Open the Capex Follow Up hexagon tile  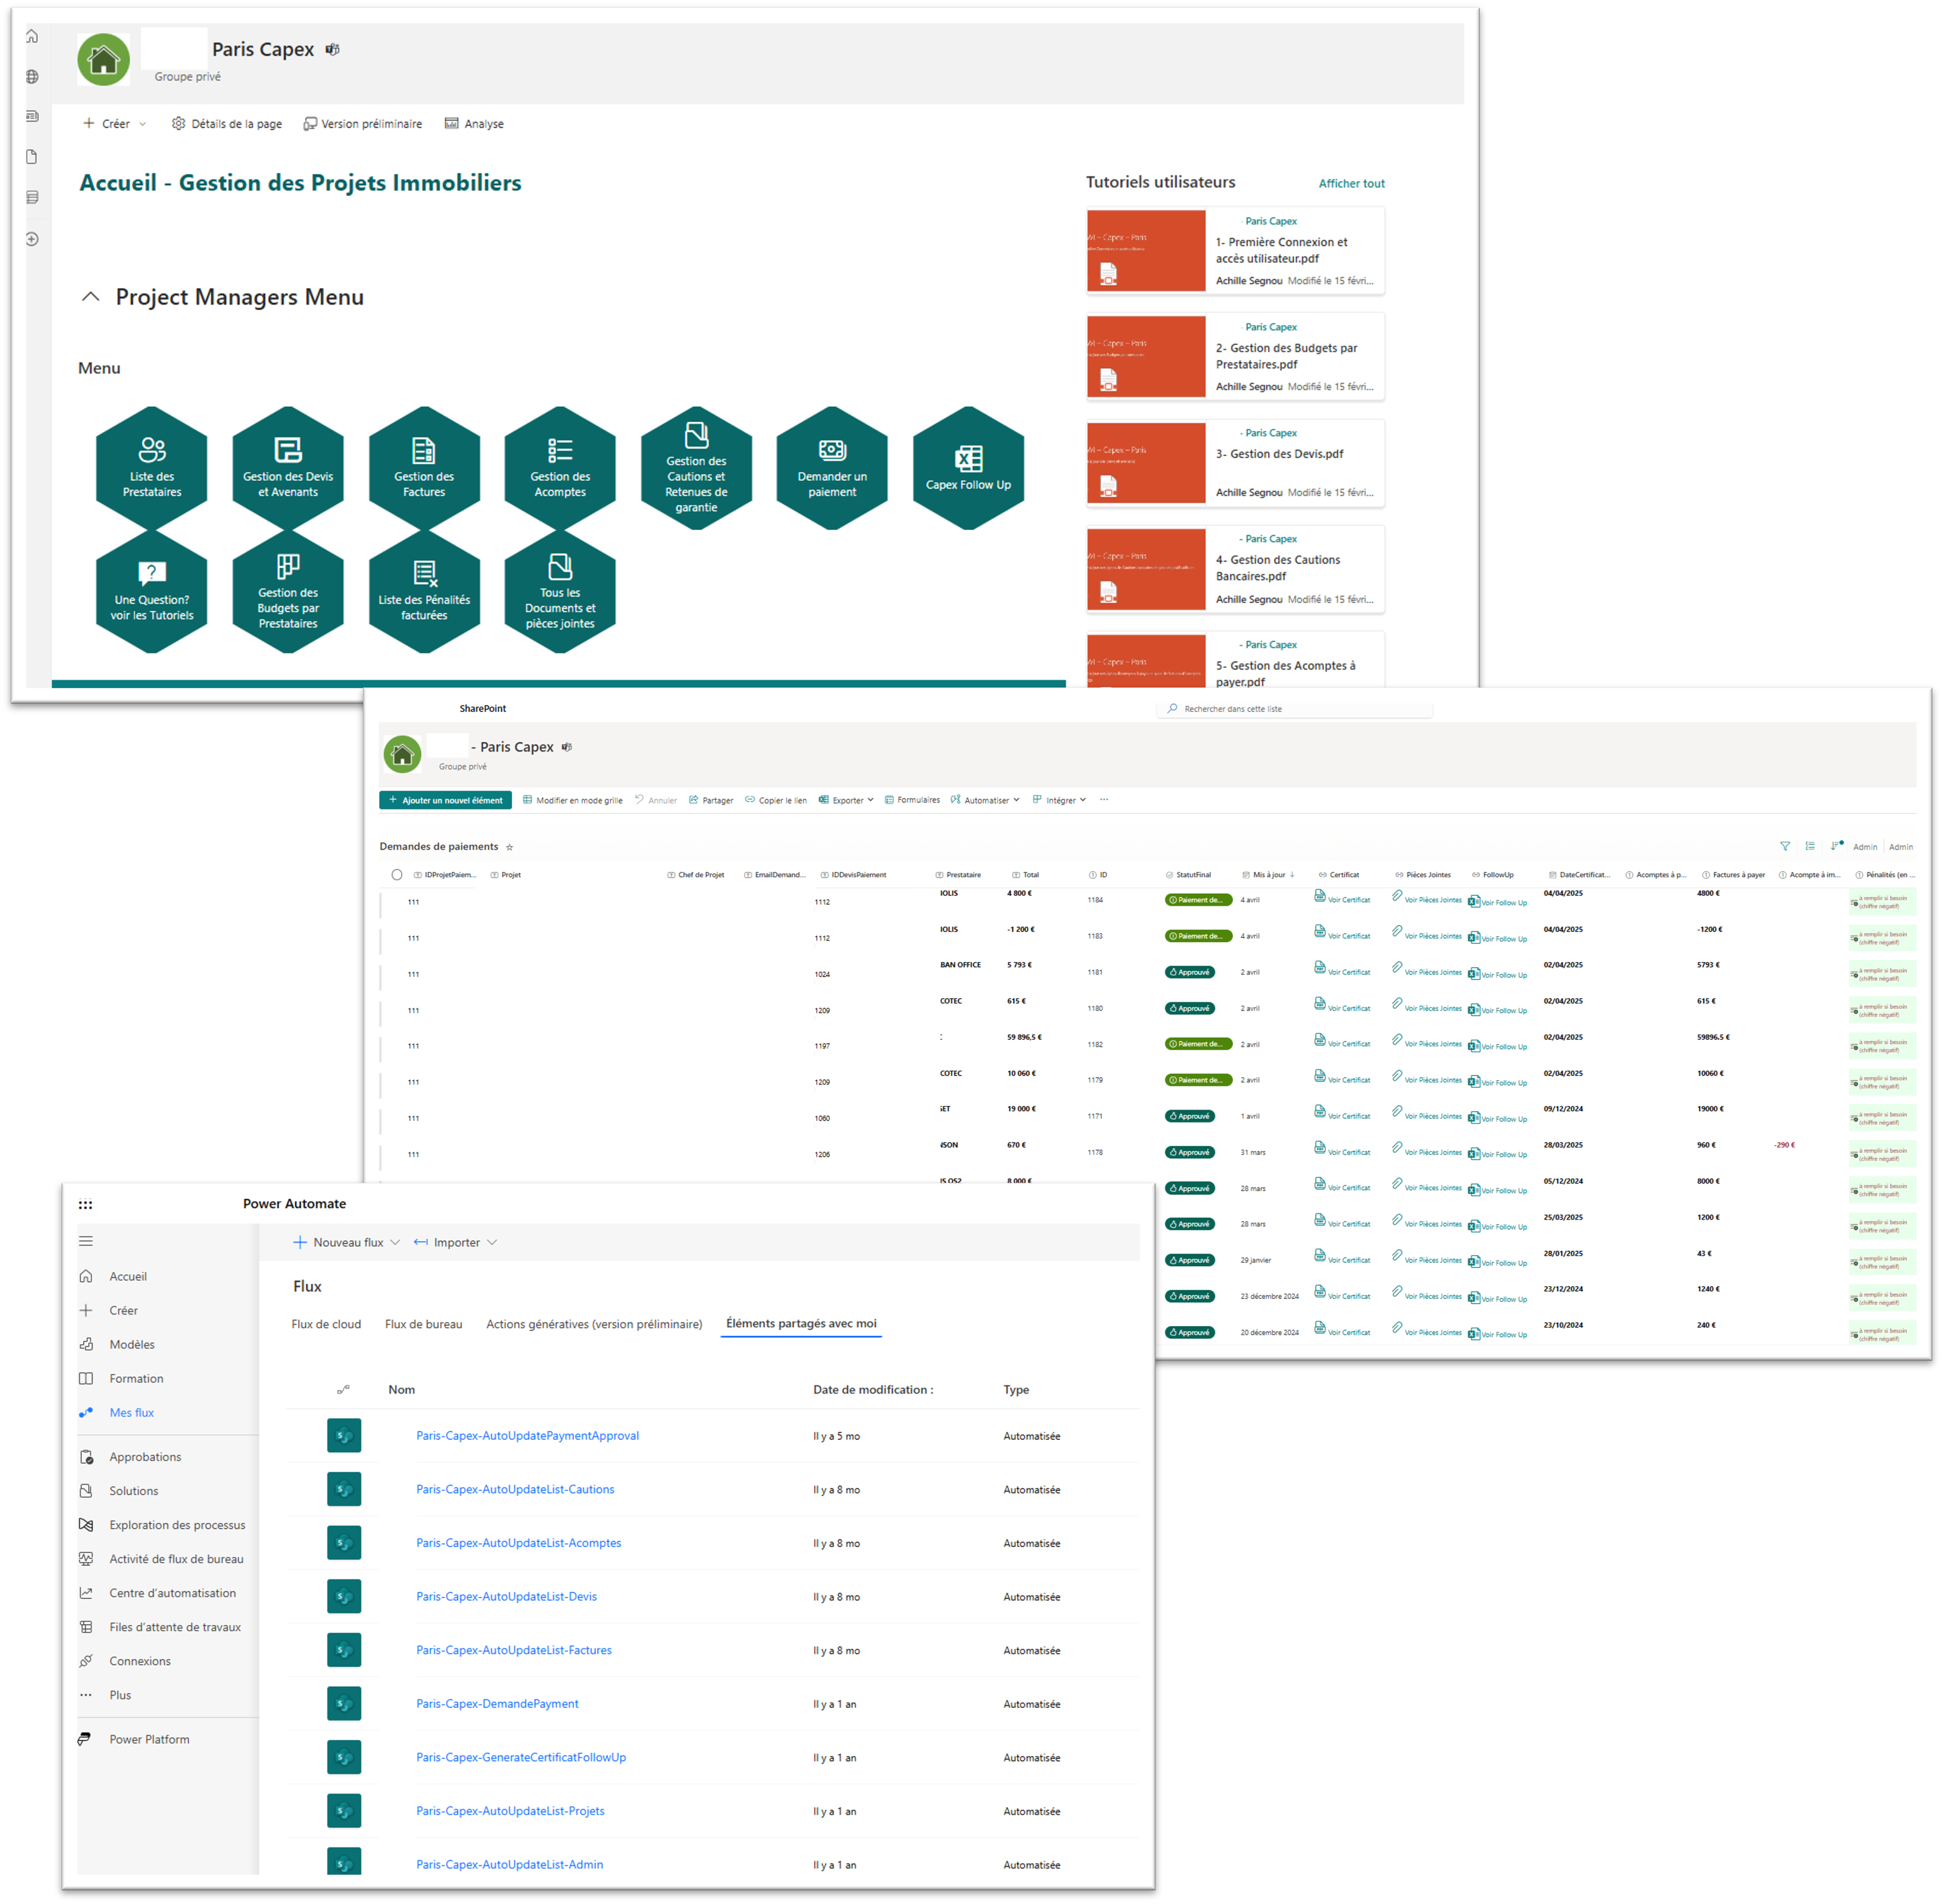(968, 468)
